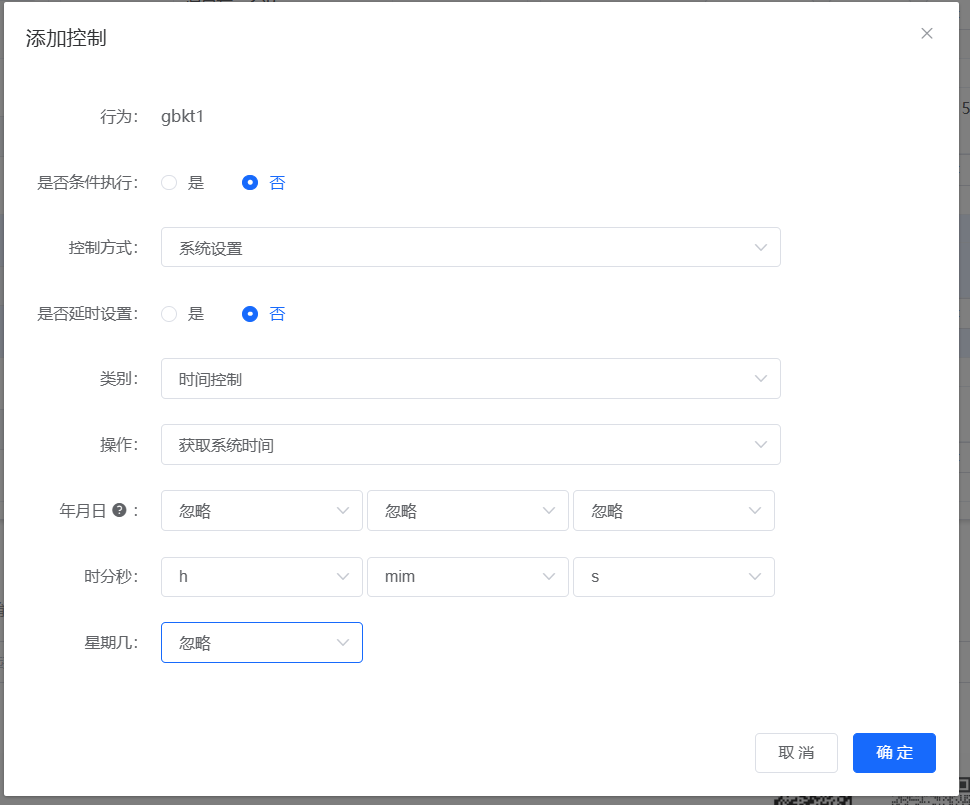This screenshot has width=970, height=805.
Task: Click the chevron arrow of 星期几 select
Action: click(343, 643)
